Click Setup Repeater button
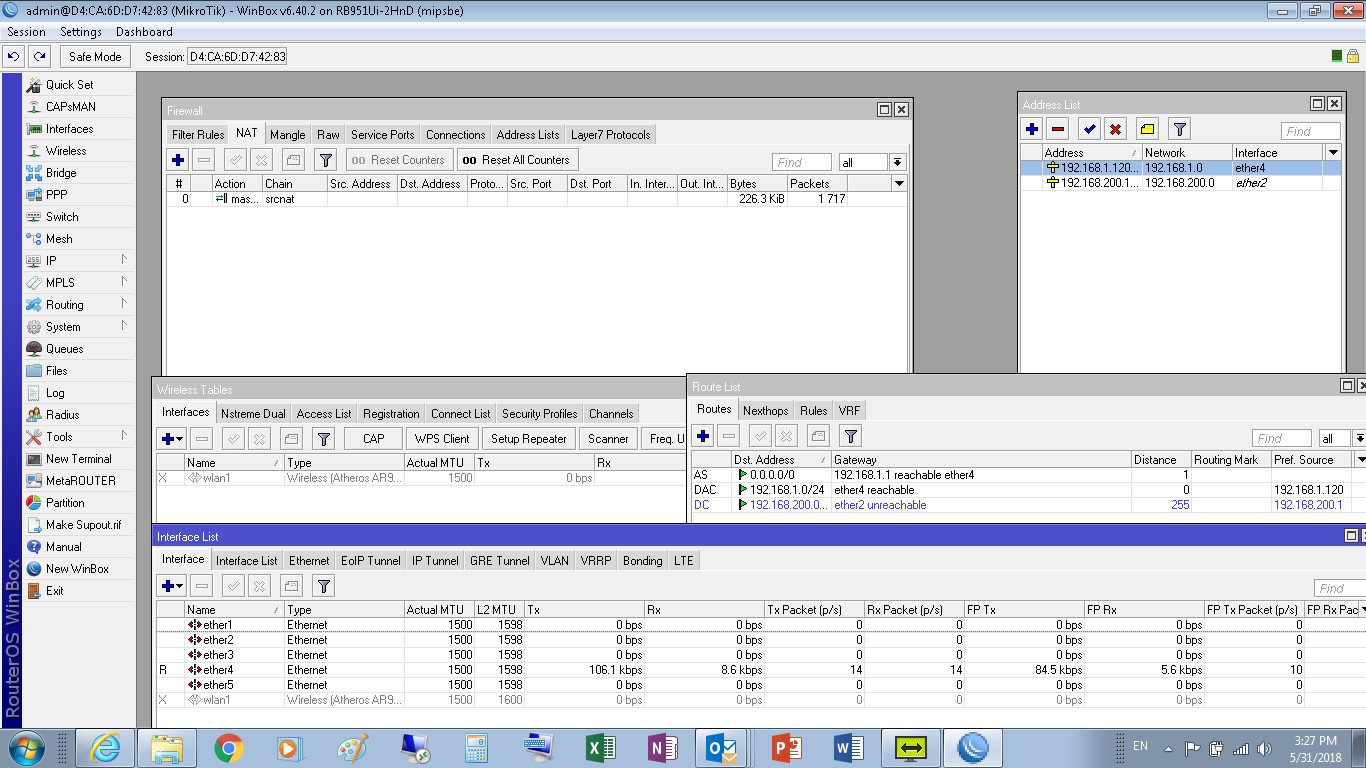 [529, 439]
